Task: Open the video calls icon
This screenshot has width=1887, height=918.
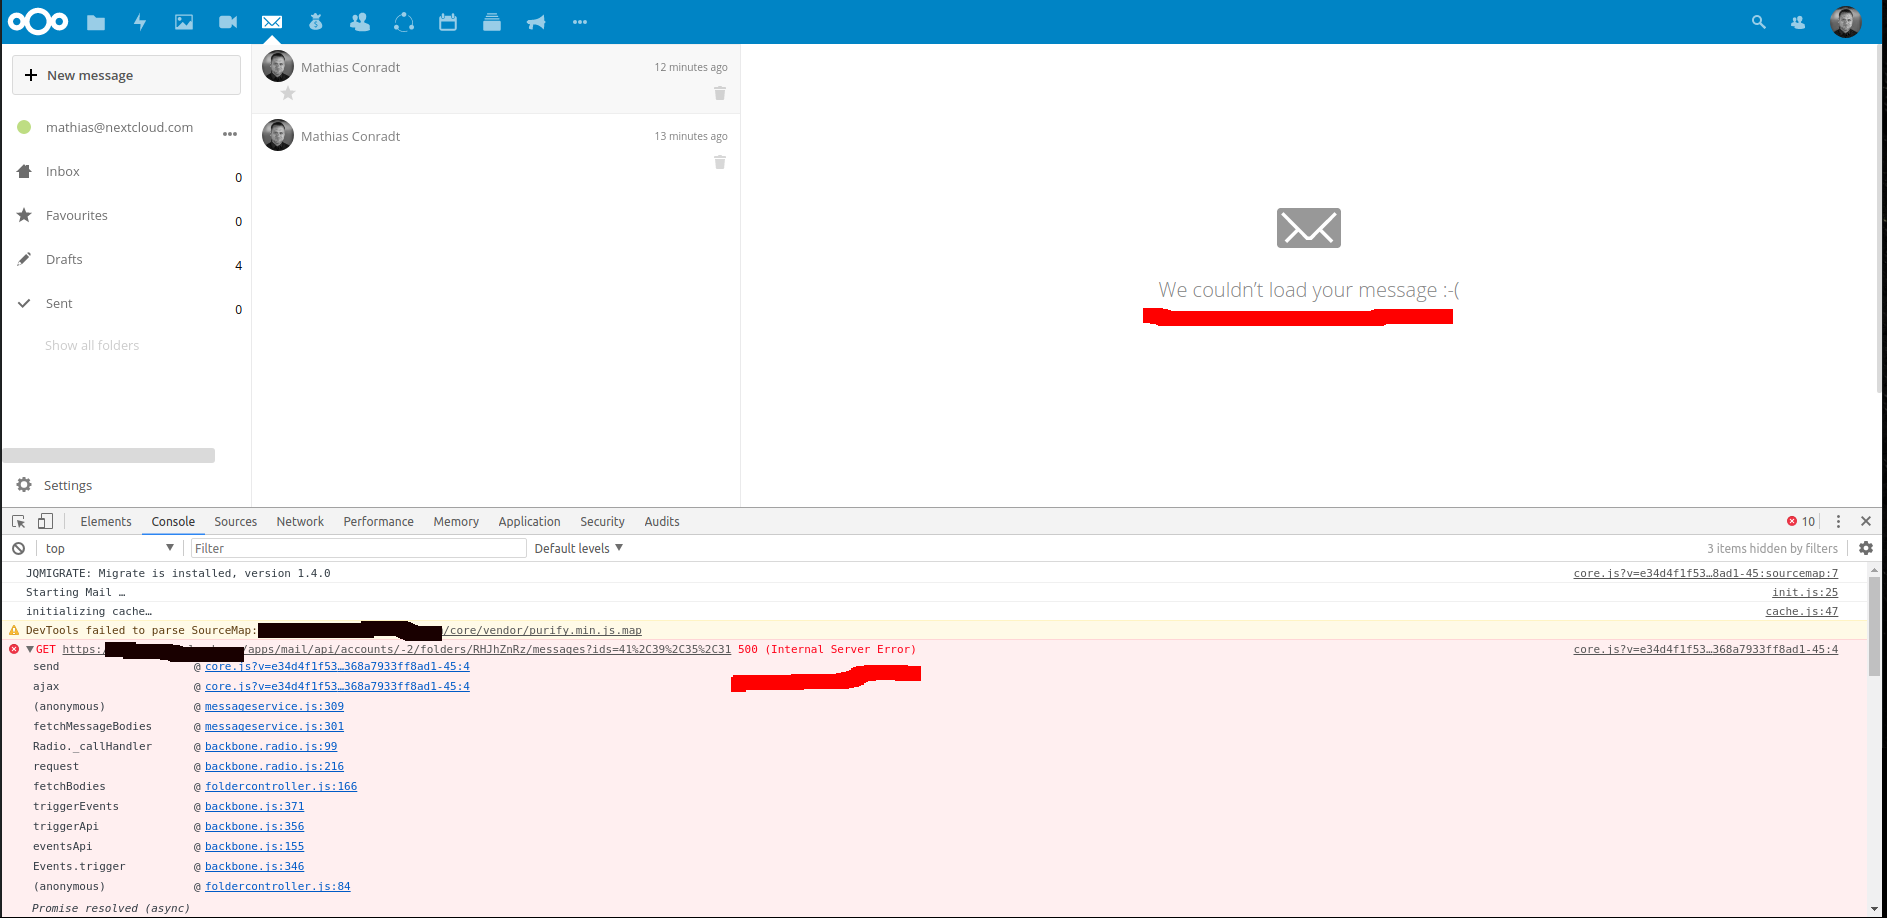Action: (x=228, y=22)
